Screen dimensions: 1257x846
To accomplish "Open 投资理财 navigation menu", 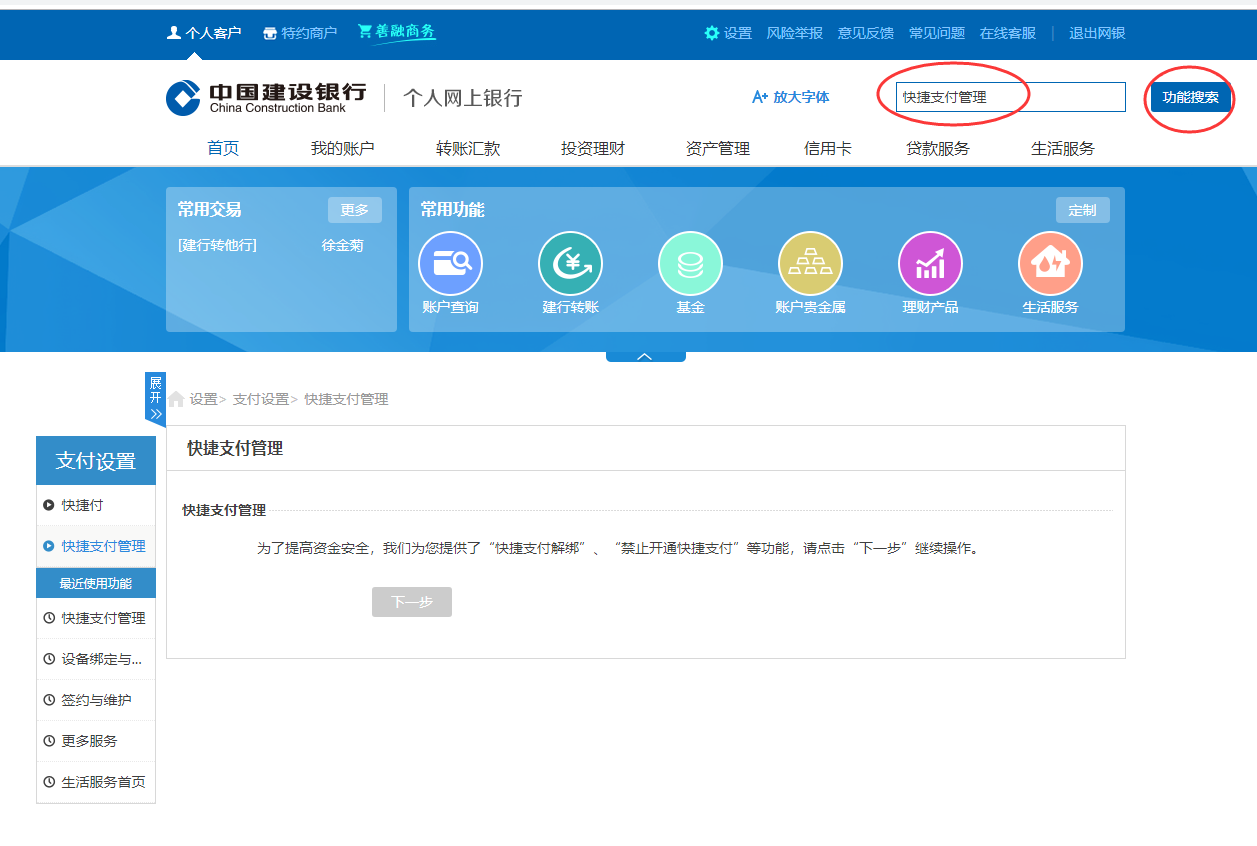I will pos(593,148).
